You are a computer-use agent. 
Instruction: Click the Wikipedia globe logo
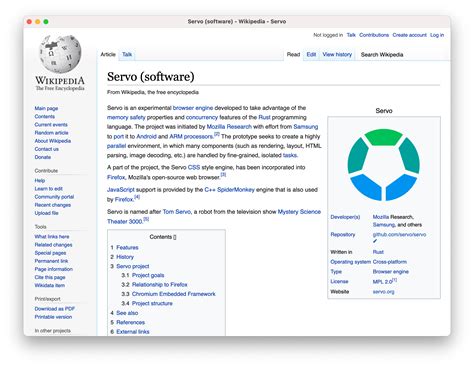[x=60, y=54]
